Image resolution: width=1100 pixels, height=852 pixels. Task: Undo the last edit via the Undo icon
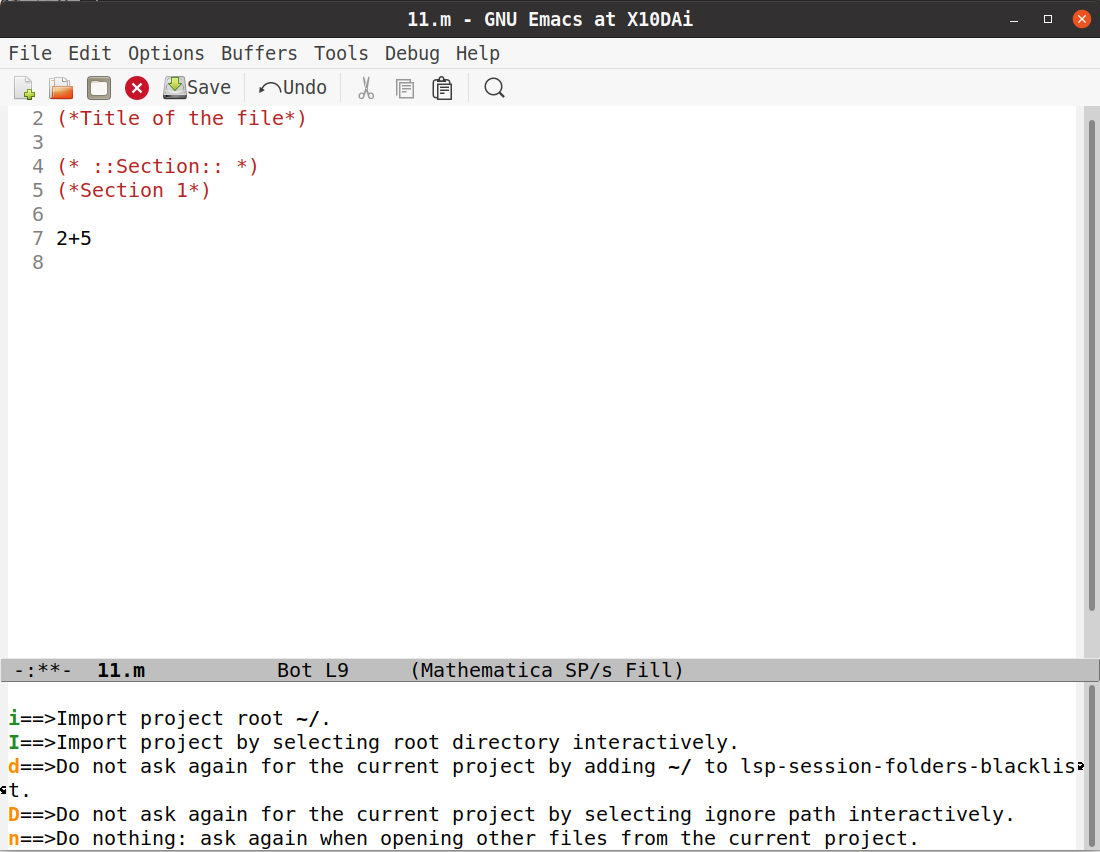291,88
